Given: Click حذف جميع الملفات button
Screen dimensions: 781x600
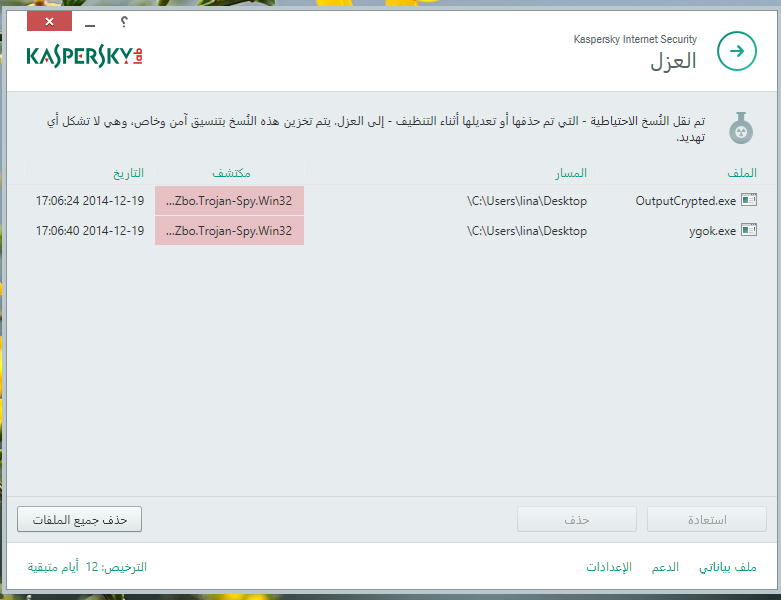Looking at the screenshot, I should (79, 519).
